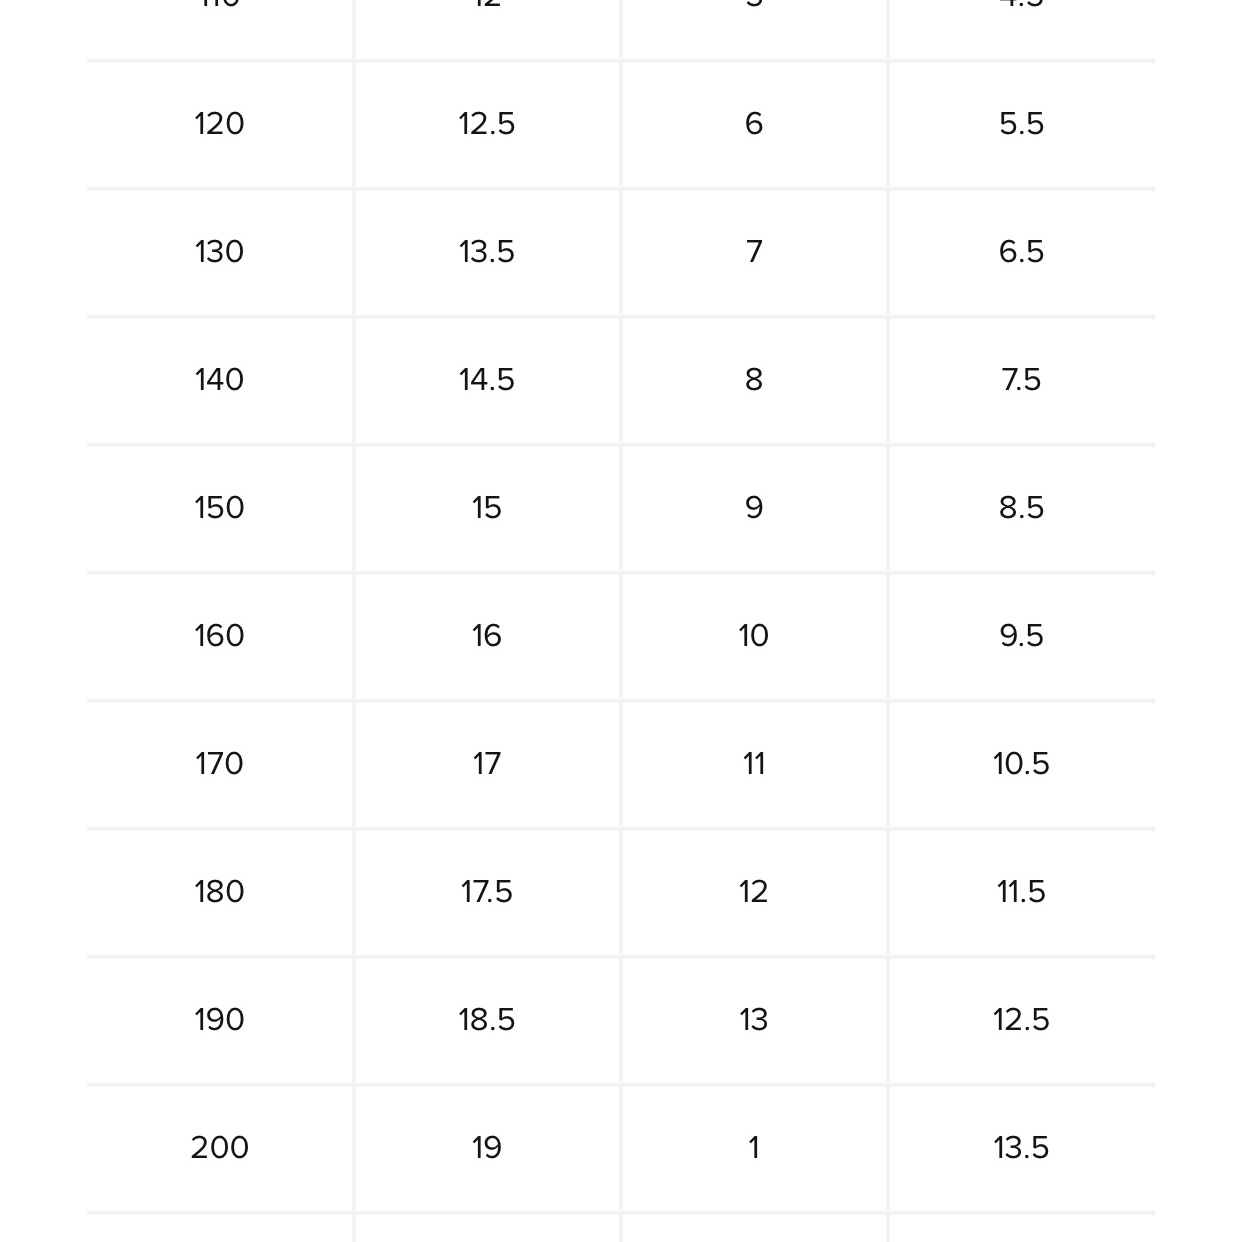The image size is (1242, 1242).
Task: Select the 120 cell in first column
Action: pos(219,124)
